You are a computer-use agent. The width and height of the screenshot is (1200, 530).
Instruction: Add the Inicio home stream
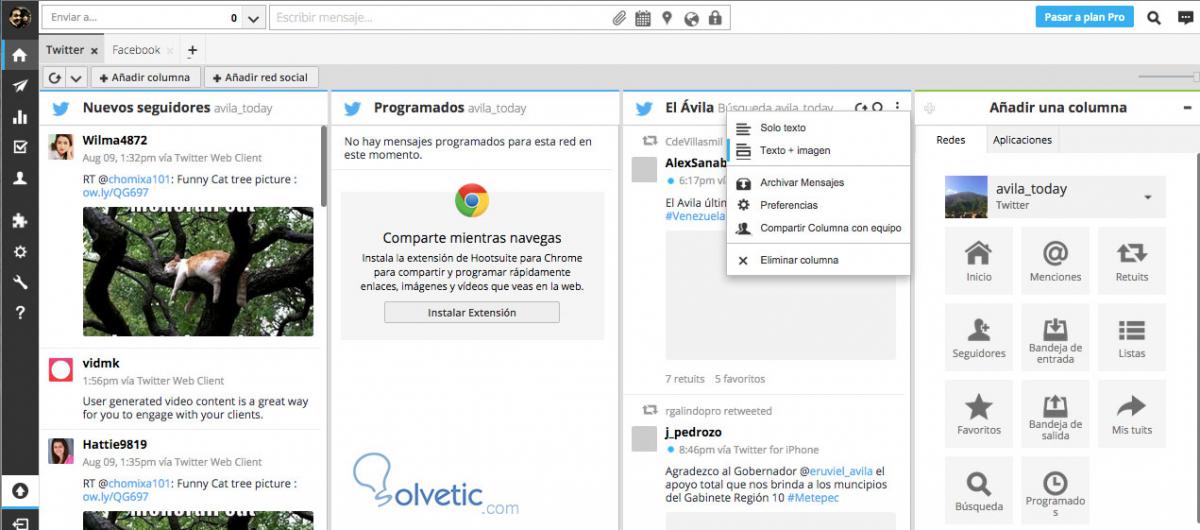tap(979, 260)
